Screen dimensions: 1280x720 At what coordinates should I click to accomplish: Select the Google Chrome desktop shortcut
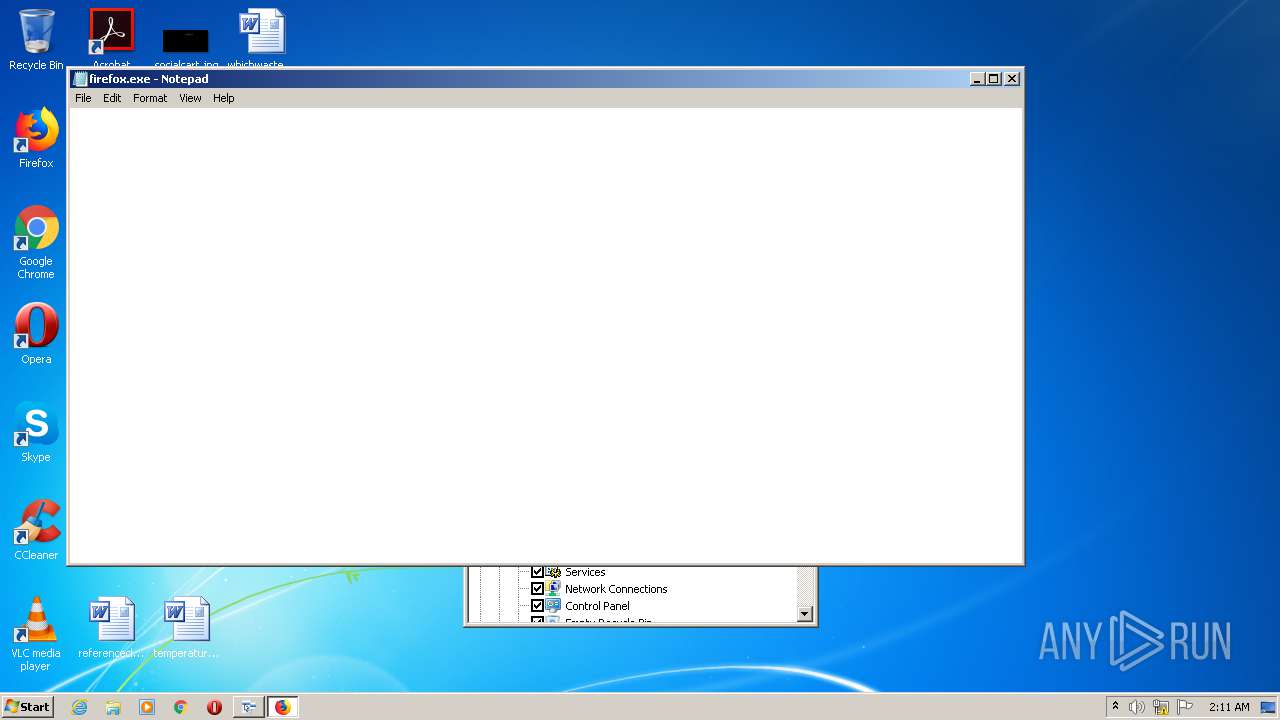pos(36,242)
